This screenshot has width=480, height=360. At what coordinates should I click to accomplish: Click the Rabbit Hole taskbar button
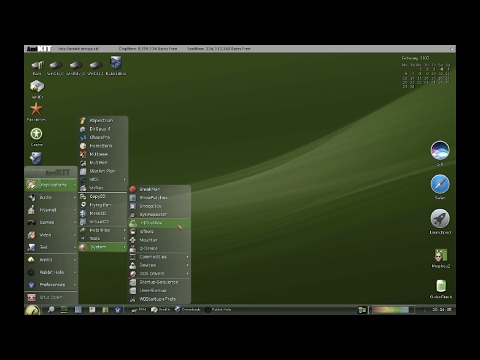pos(218,310)
